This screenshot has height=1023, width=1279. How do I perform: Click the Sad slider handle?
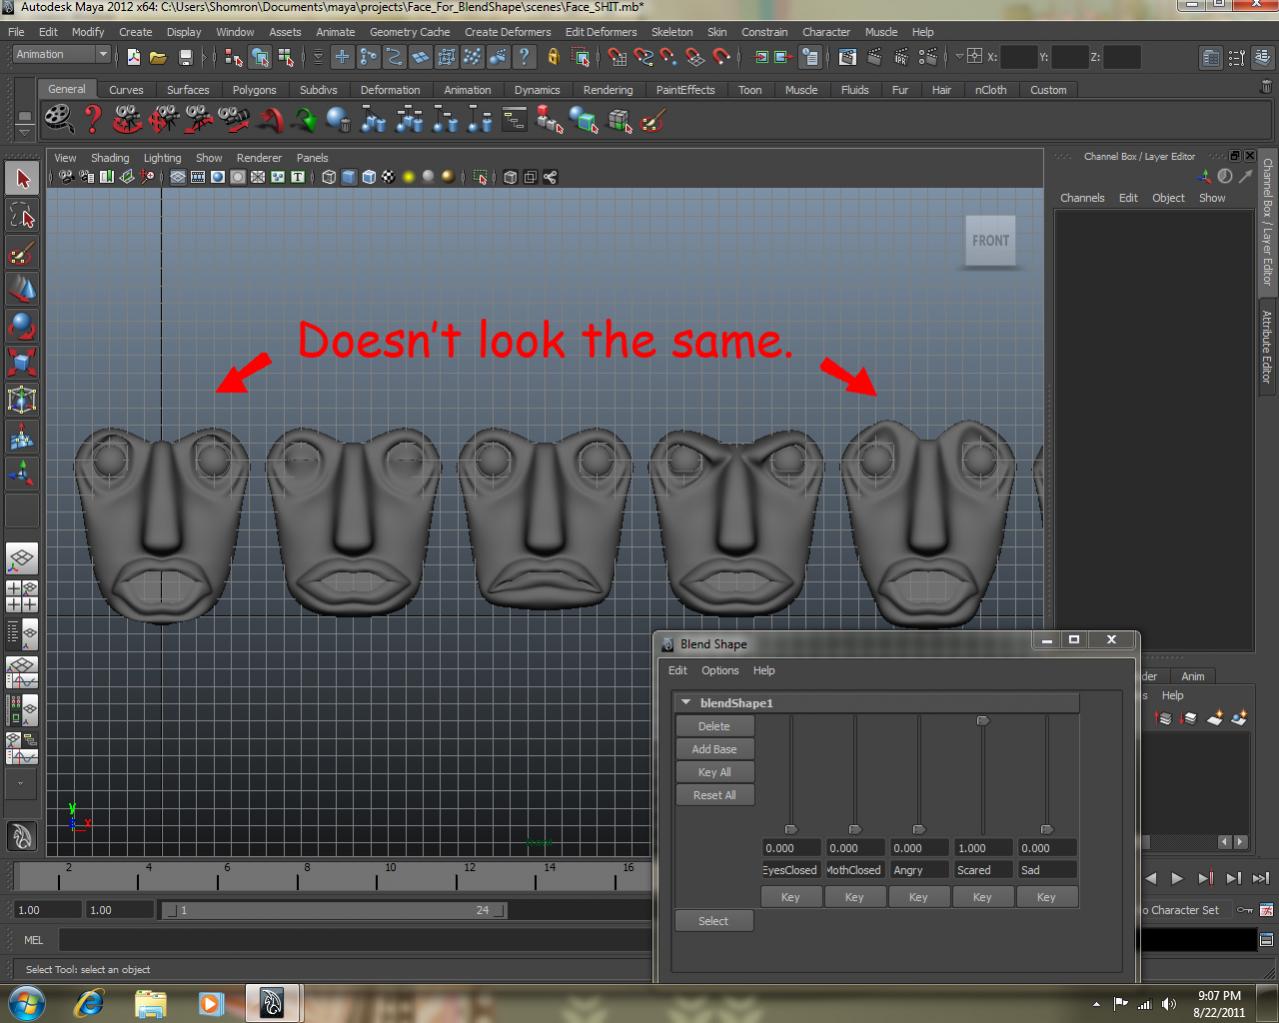(x=1047, y=829)
